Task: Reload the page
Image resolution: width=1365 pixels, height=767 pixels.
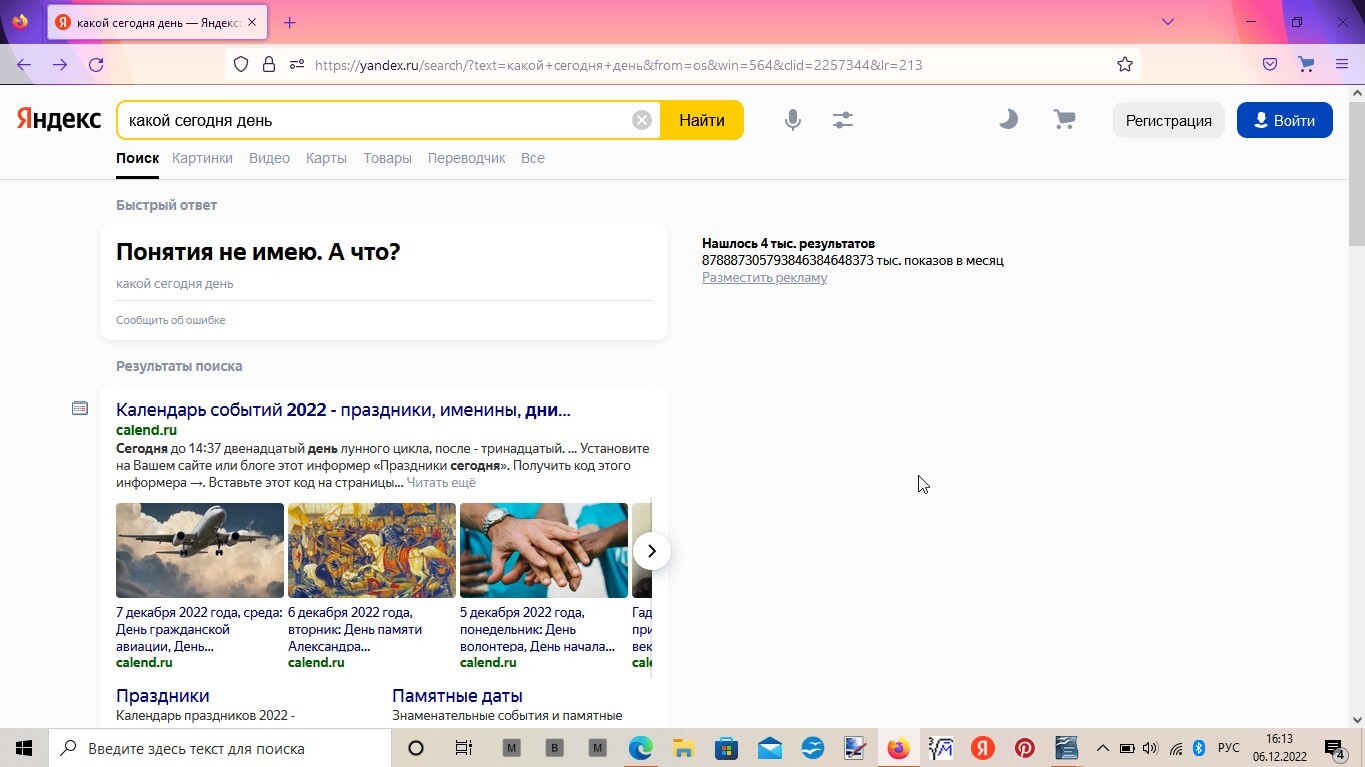Action: tap(96, 65)
